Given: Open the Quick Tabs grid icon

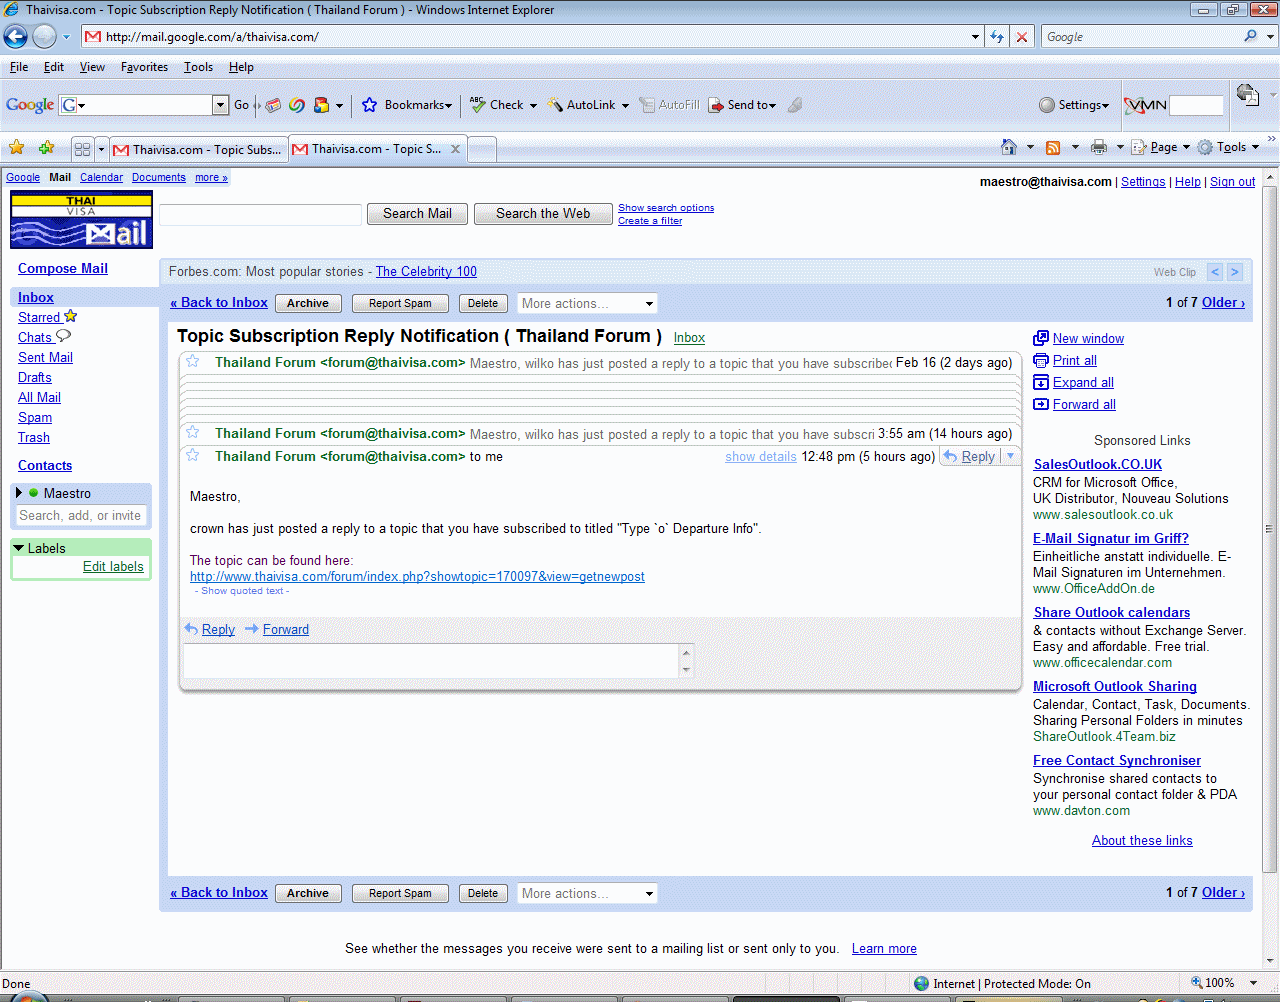Looking at the screenshot, I should 82,149.
